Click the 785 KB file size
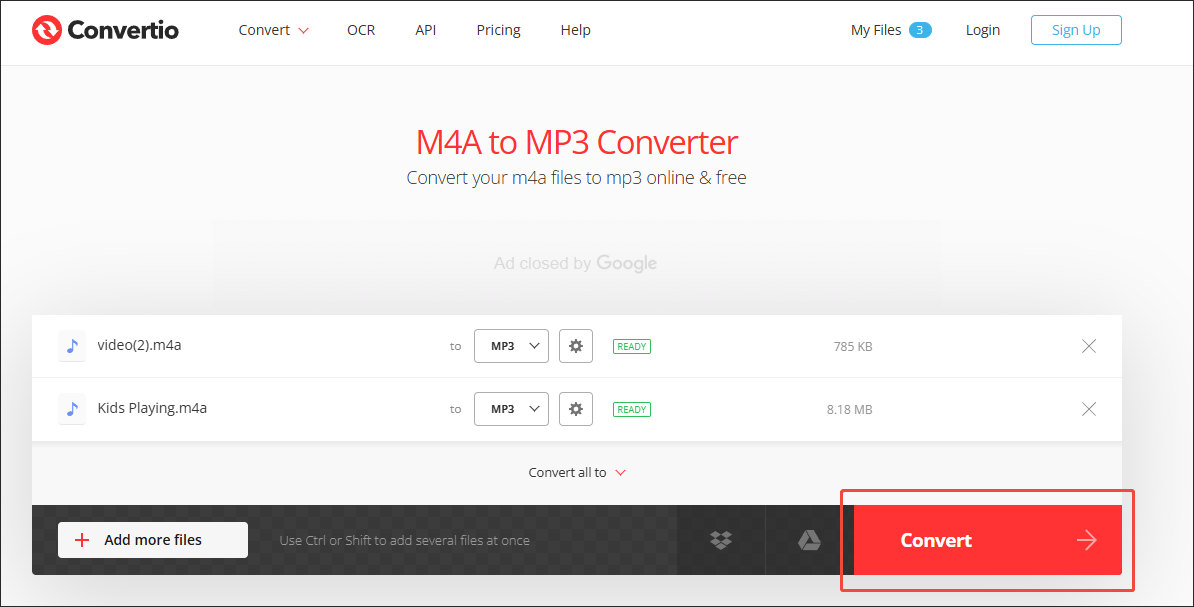Screen dimensions: 1194x607 (853, 347)
